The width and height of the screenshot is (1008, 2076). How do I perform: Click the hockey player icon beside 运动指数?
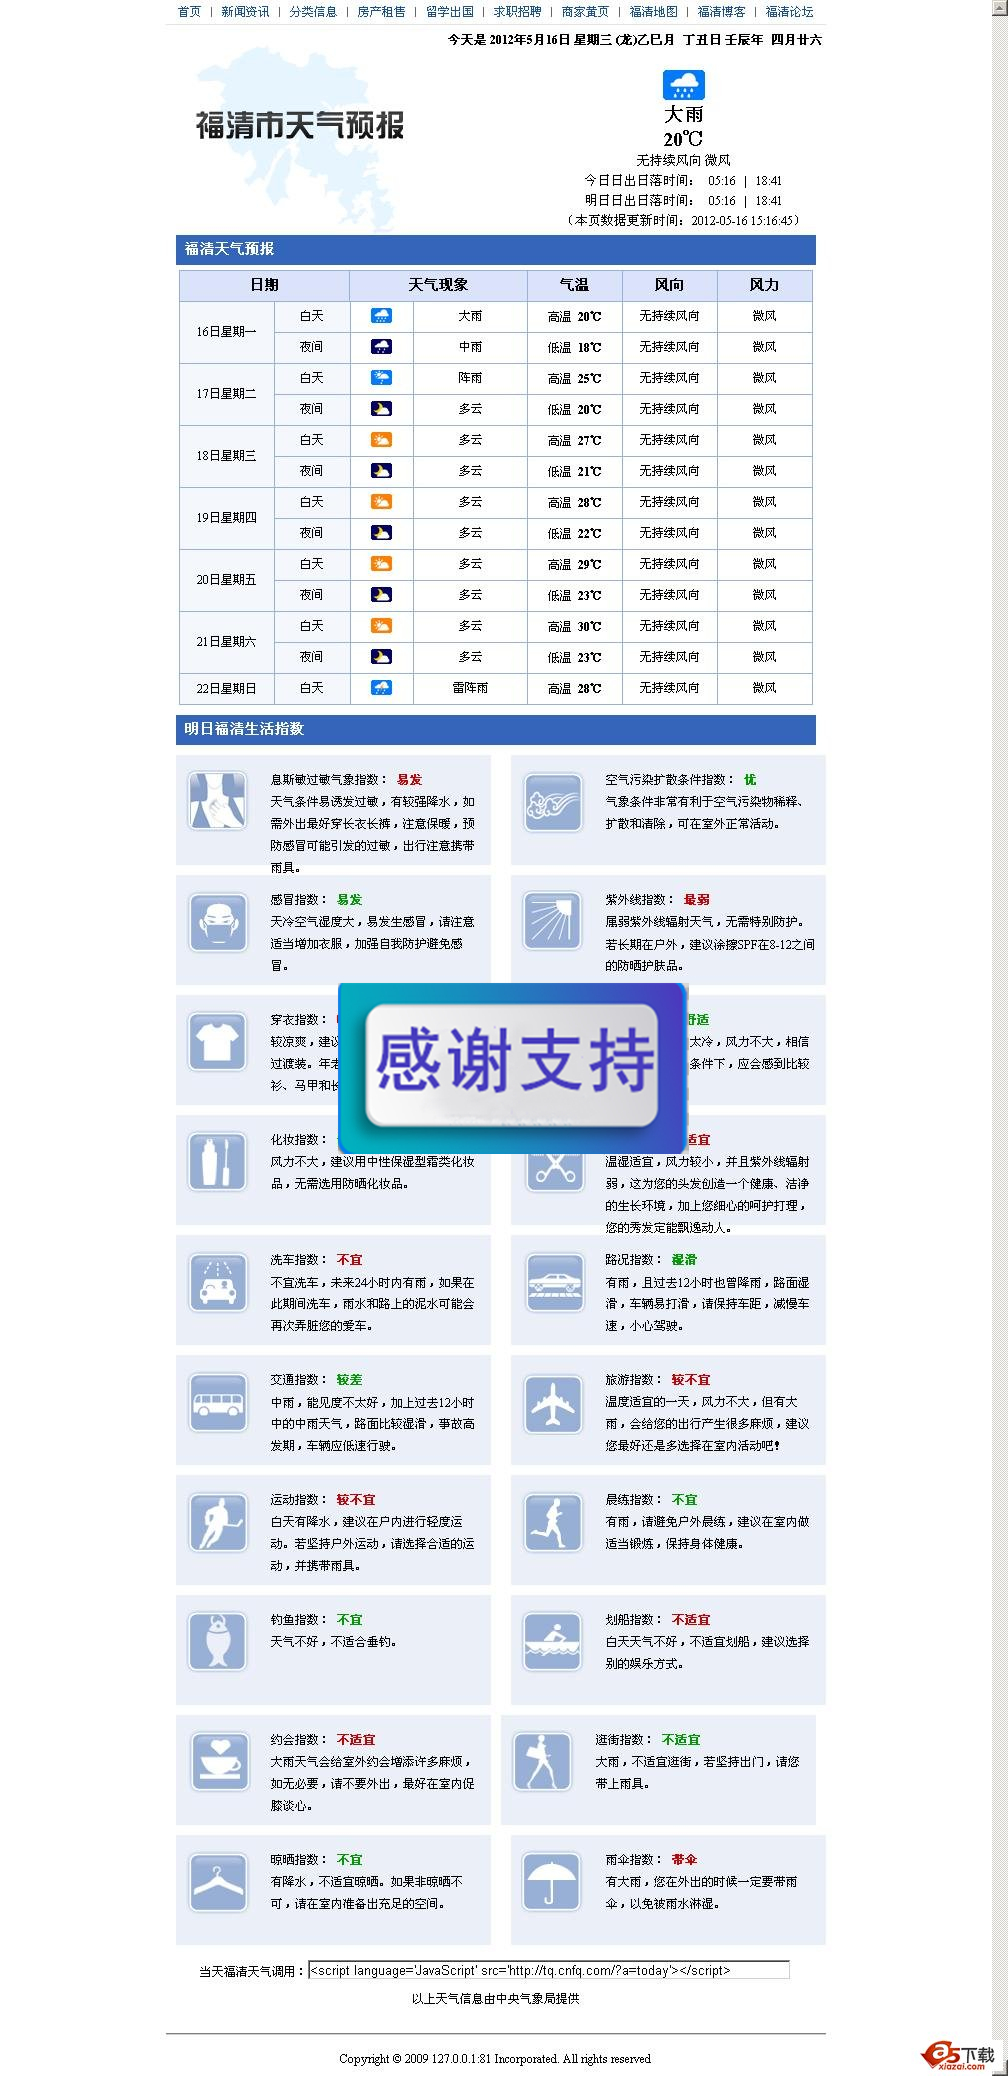pos(217,1522)
